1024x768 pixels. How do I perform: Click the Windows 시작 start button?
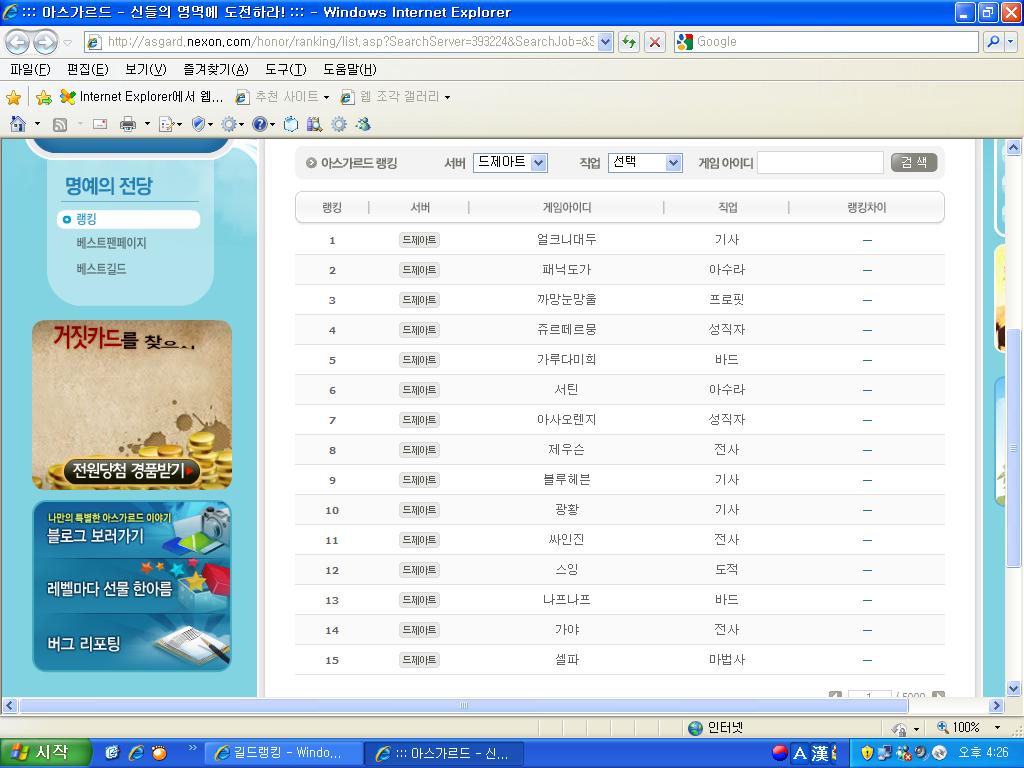tap(45, 753)
